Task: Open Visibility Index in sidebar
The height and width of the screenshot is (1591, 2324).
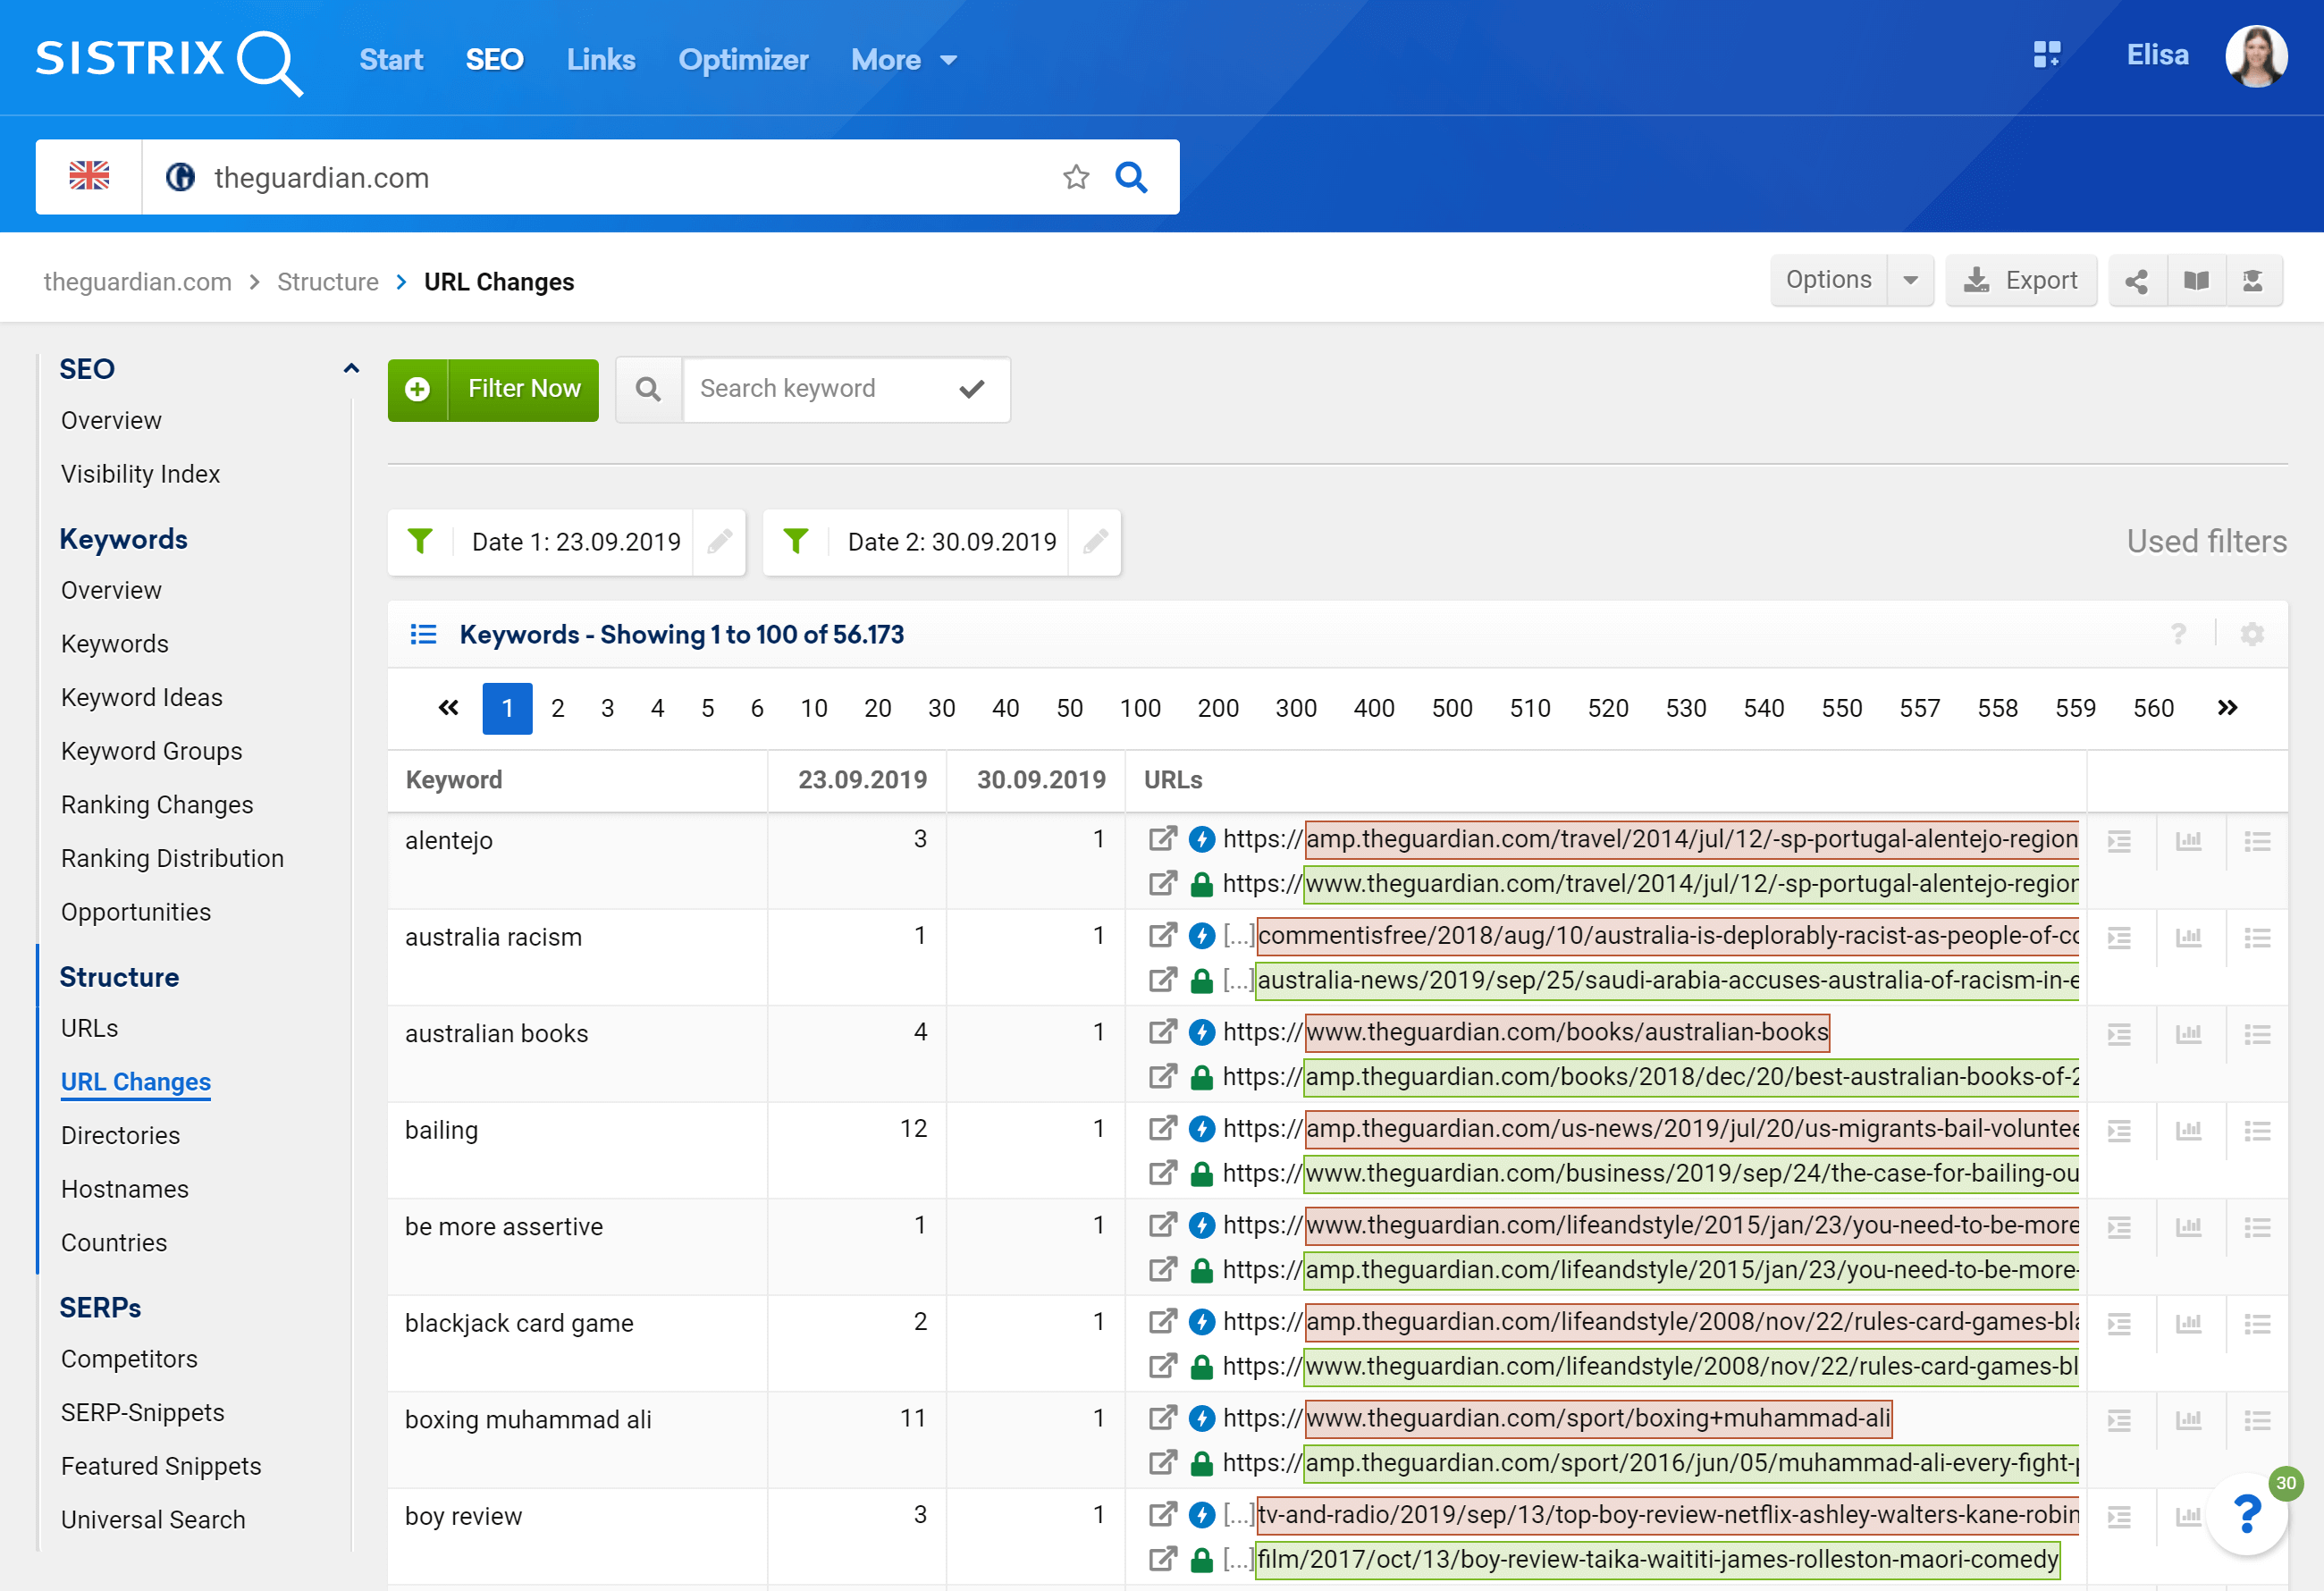Action: (140, 474)
